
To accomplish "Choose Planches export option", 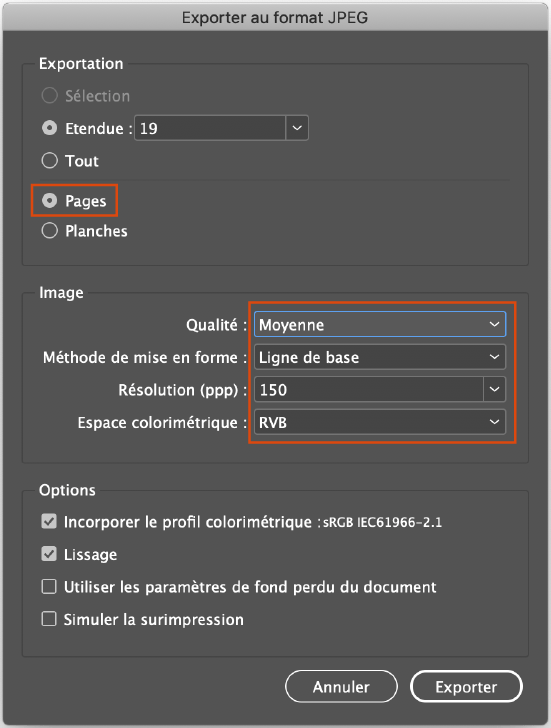I will [49, 231].
